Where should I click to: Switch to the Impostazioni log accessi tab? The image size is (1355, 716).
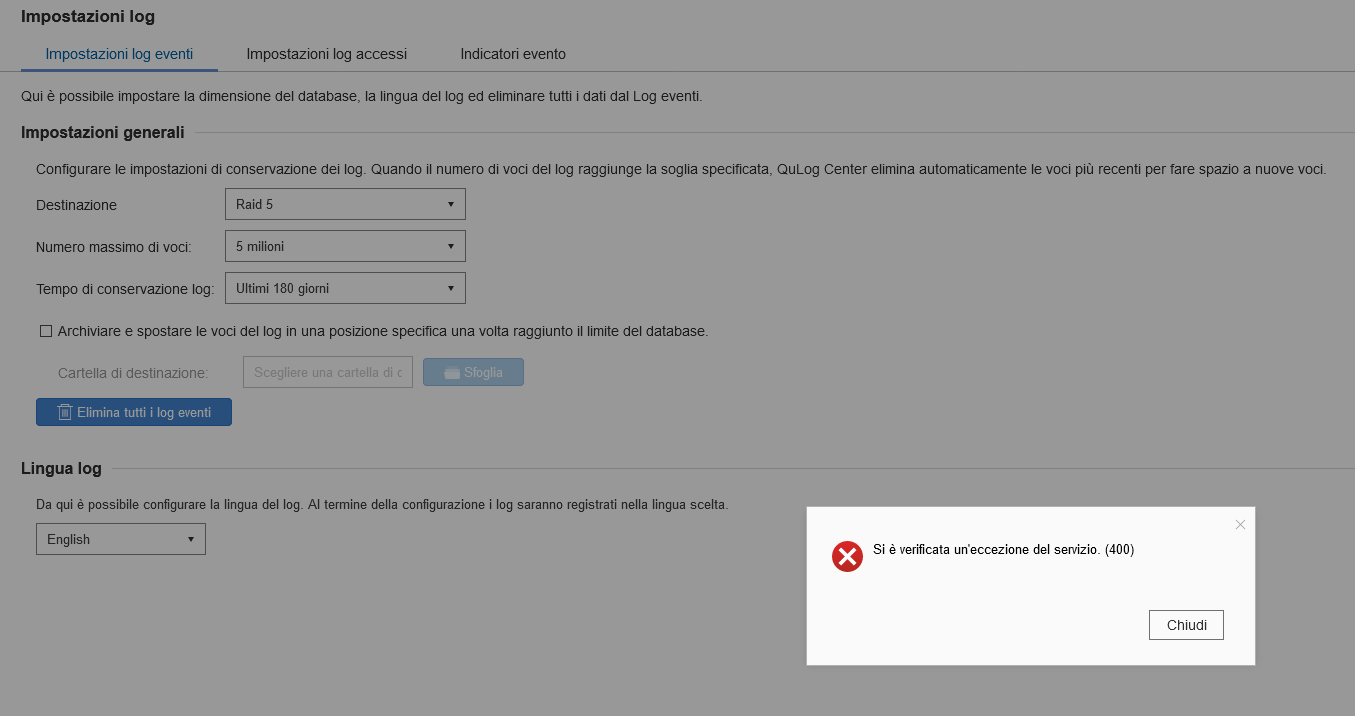coord(326,54)
